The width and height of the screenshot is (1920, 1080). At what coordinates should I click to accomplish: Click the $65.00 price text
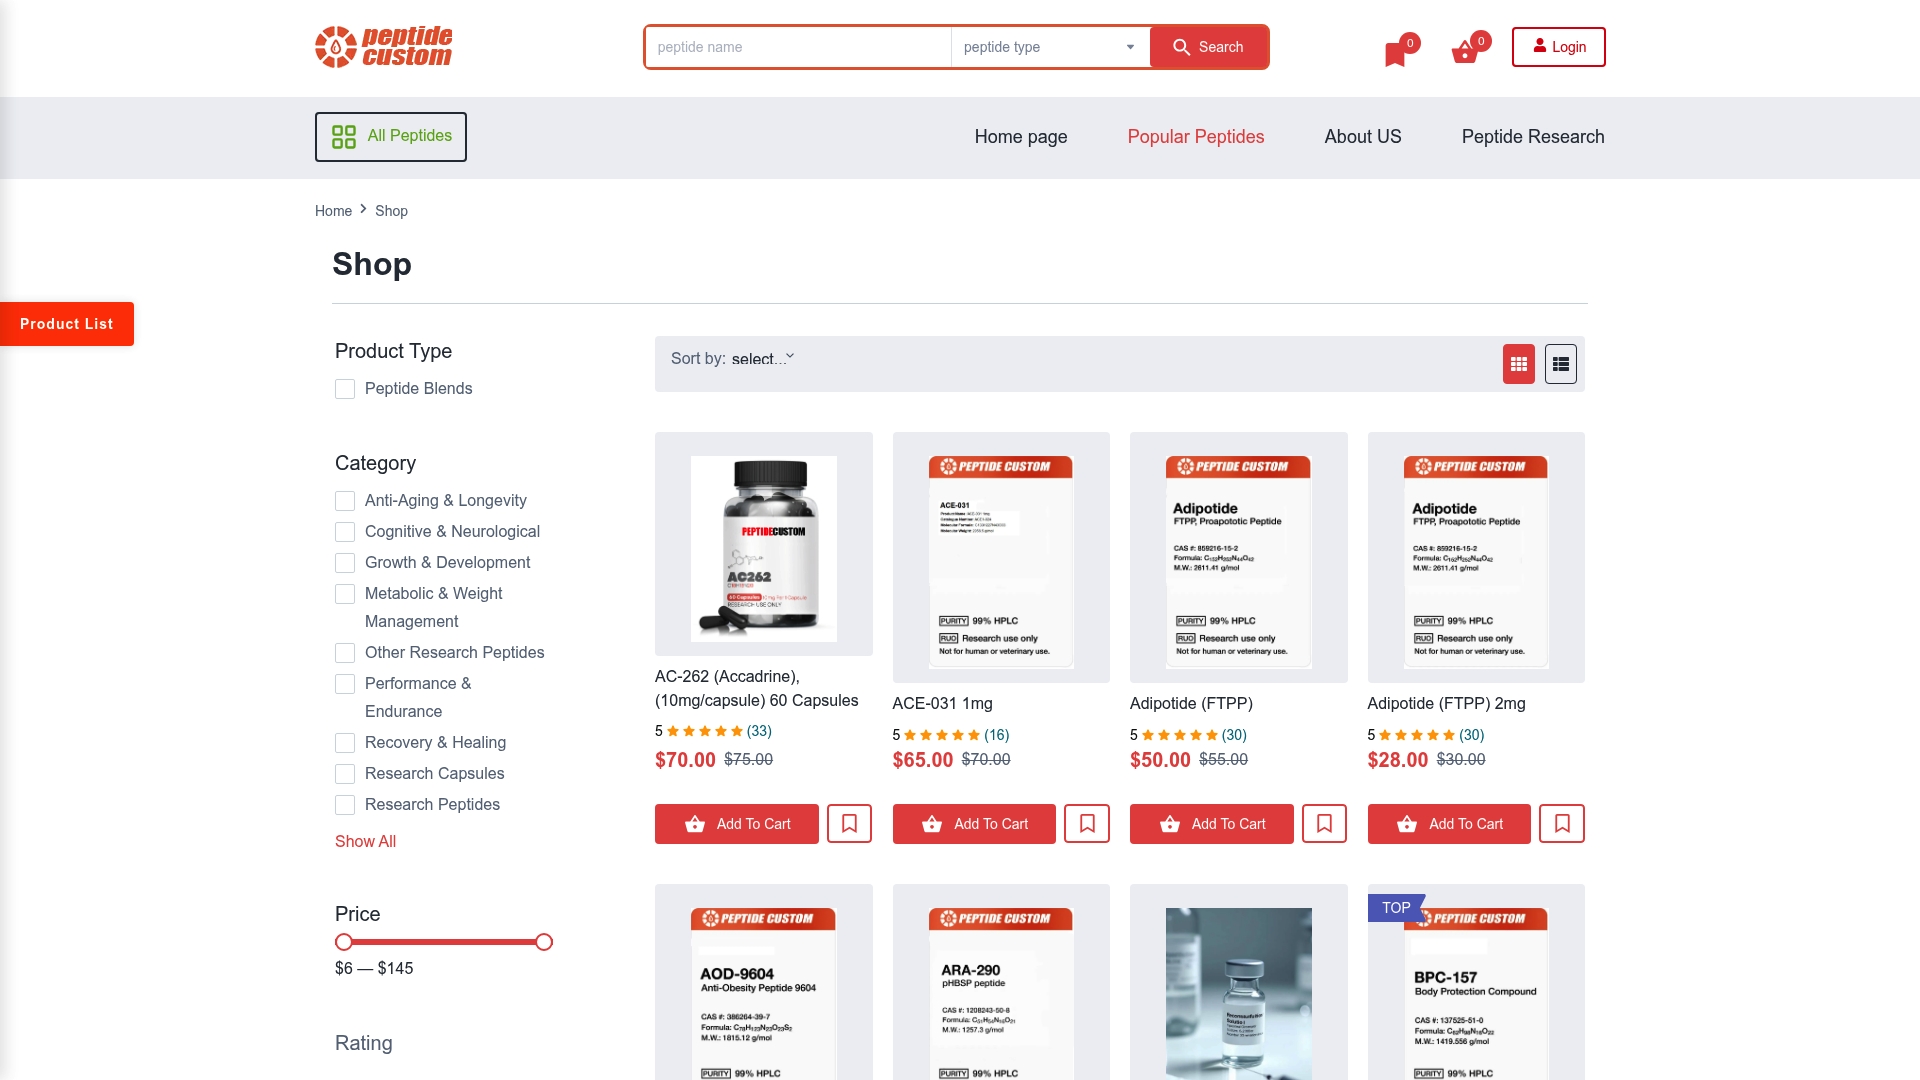click(x=923, y=760)
